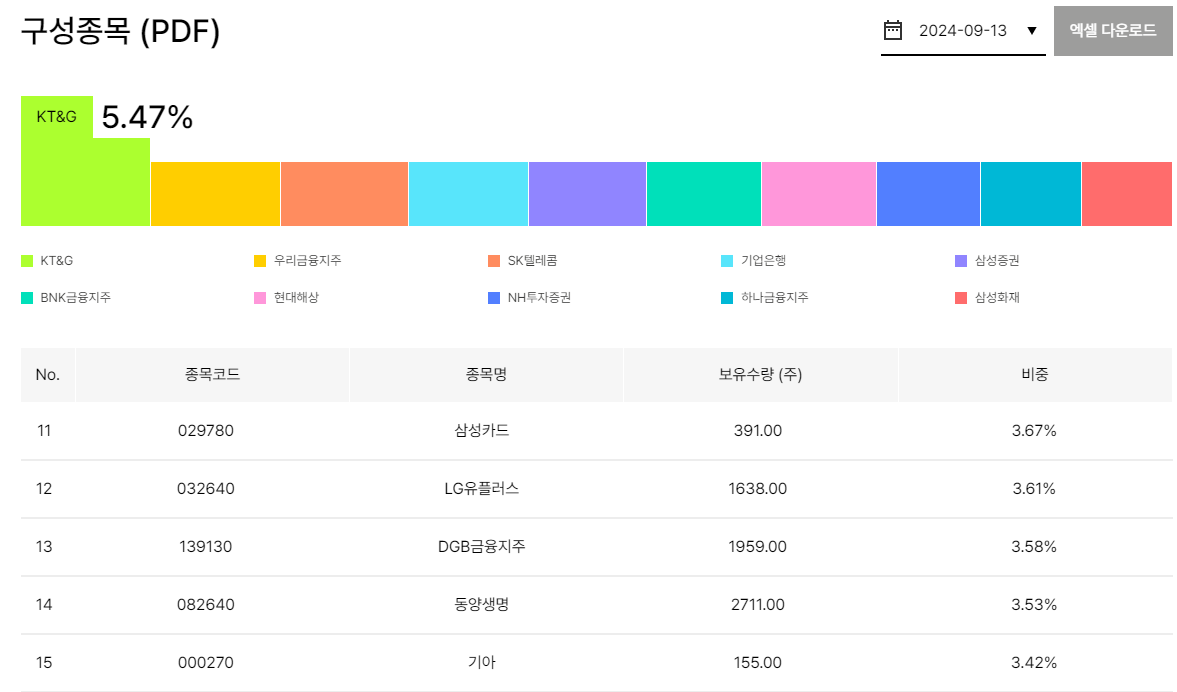Click KT&G legend color square
Screen dimensions: 1177x692
[x=27, y=261]
